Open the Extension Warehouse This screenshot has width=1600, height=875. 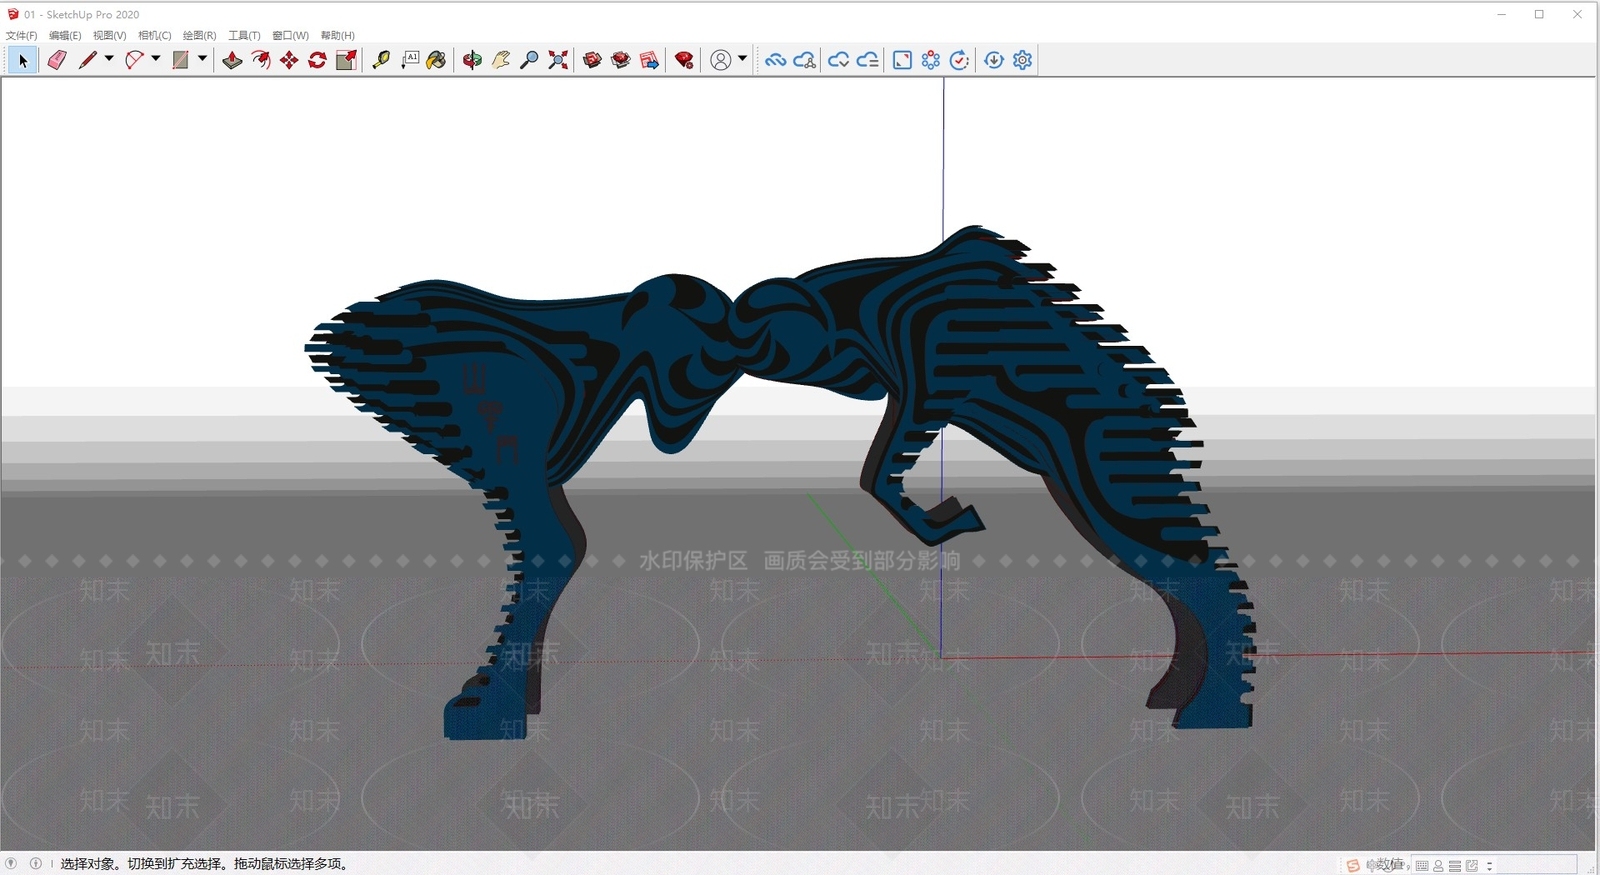(621, 61)
